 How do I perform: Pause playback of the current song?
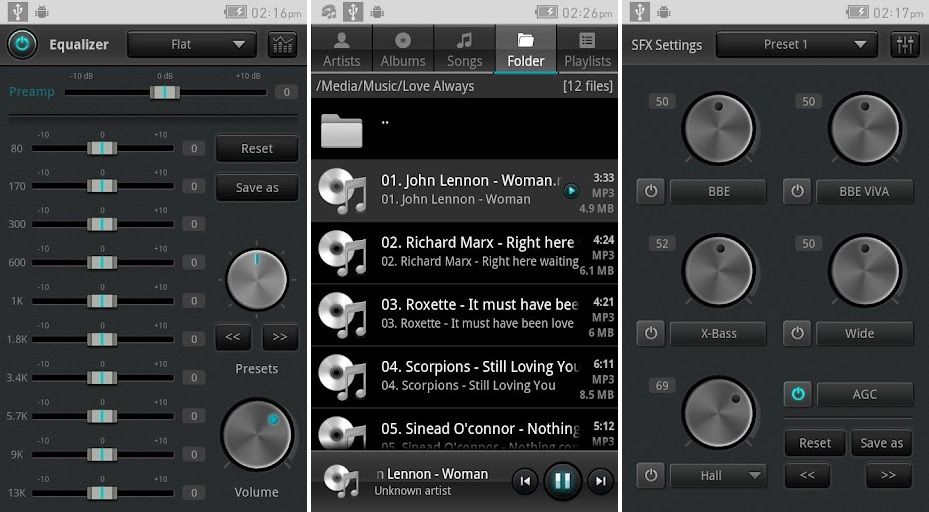click(562, 481)
